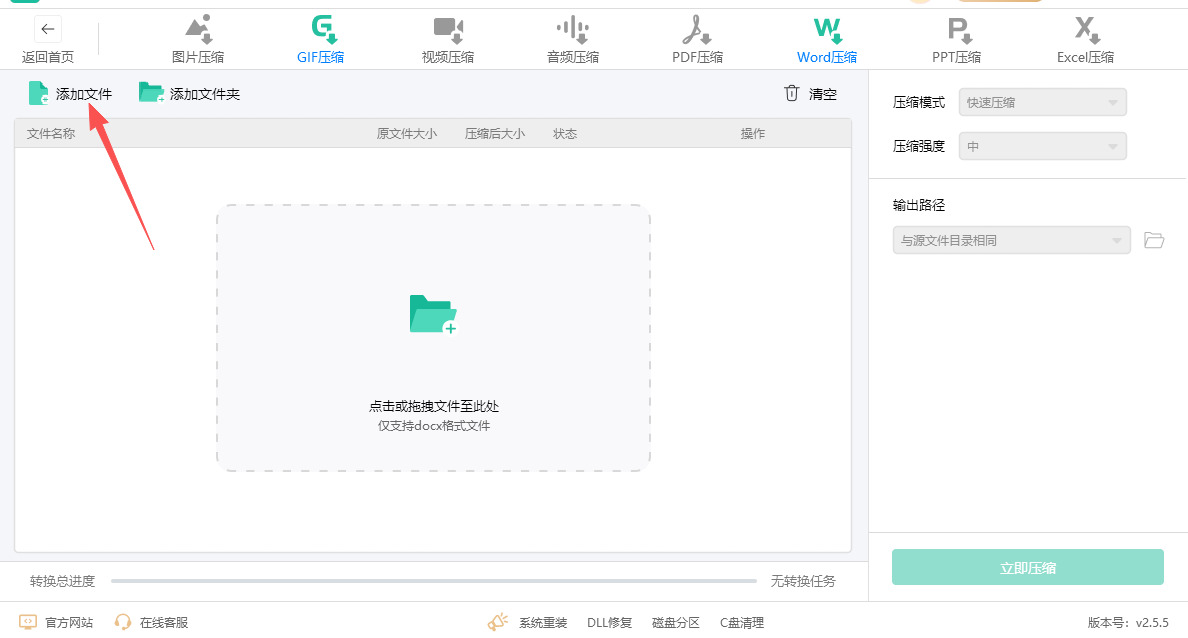The image size is (1188, 638).
Task: Expand the 压缩模式 dropdown
Action: tap(1042, 102)
